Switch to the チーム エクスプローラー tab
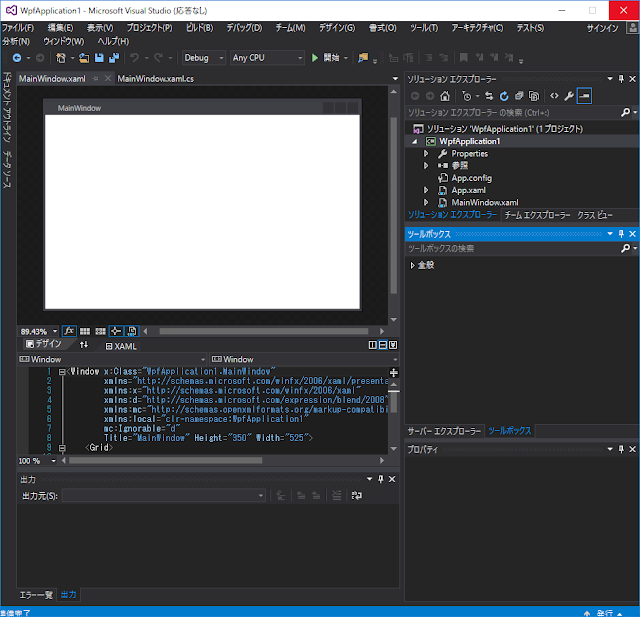Image resolution: width=640 pixels, height=617 pixels. 537,215
